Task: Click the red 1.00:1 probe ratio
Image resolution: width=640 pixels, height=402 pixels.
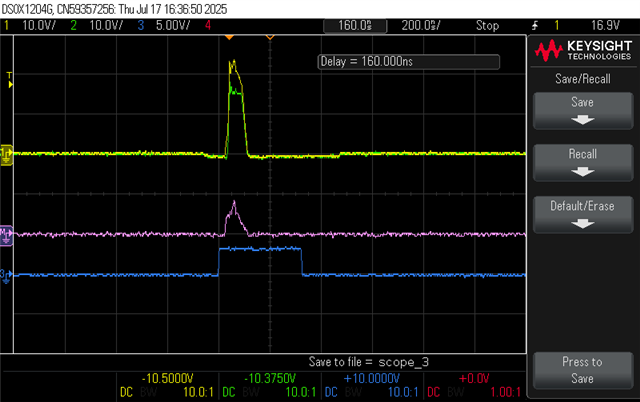Action: pyautogui.click(x=506, y=392)
